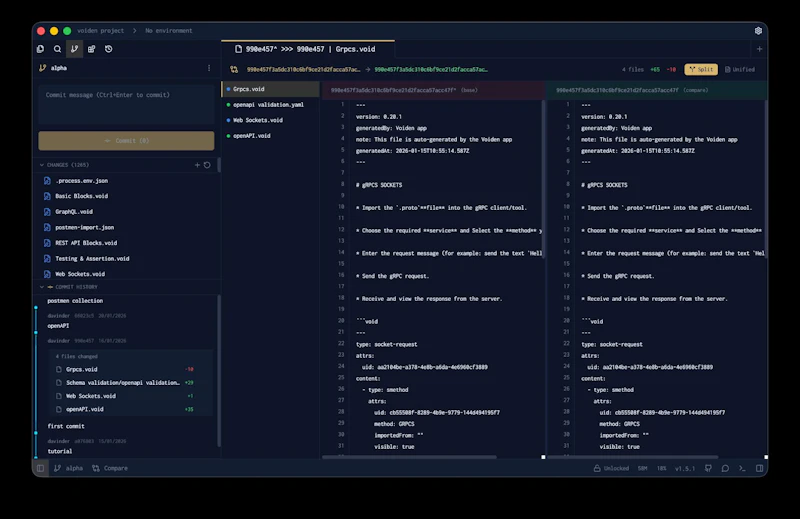
Task: Click the base commit hash link
Action: tap(303, 69)
